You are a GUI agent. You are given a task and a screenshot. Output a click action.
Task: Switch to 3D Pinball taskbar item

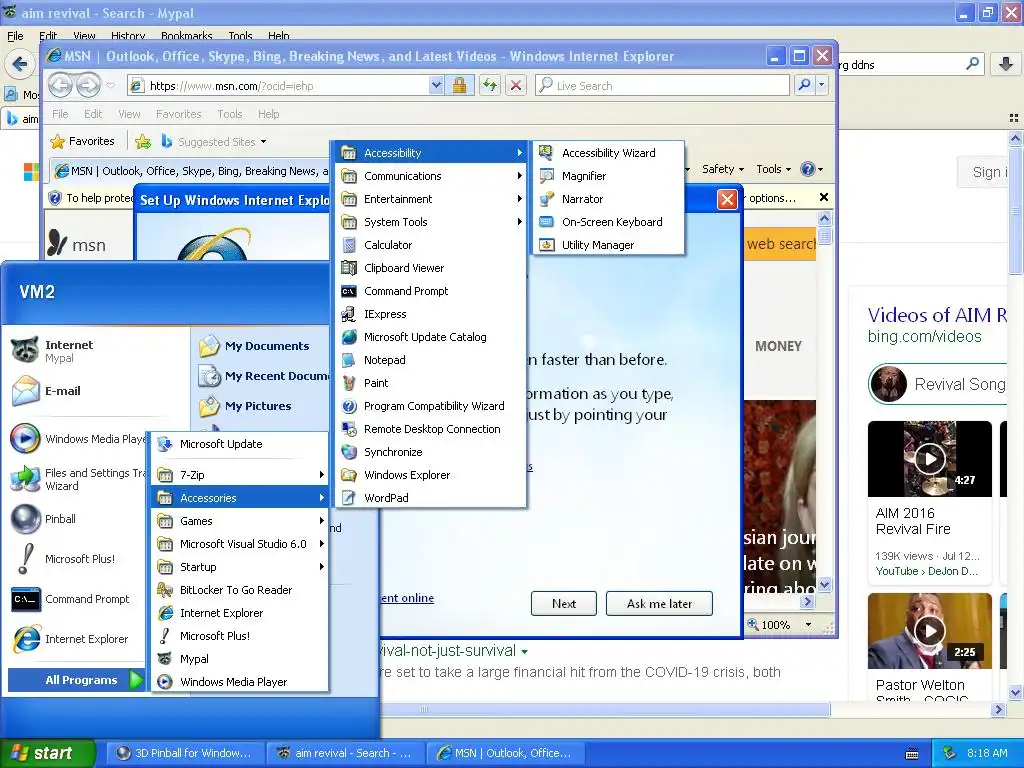click(x=185, y=753)
